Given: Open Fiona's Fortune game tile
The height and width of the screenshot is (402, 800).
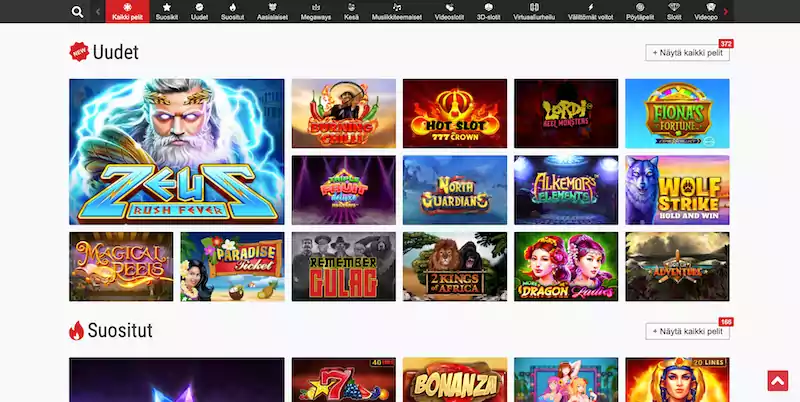Looking at the screenshot, I should [x=677, y=113].
